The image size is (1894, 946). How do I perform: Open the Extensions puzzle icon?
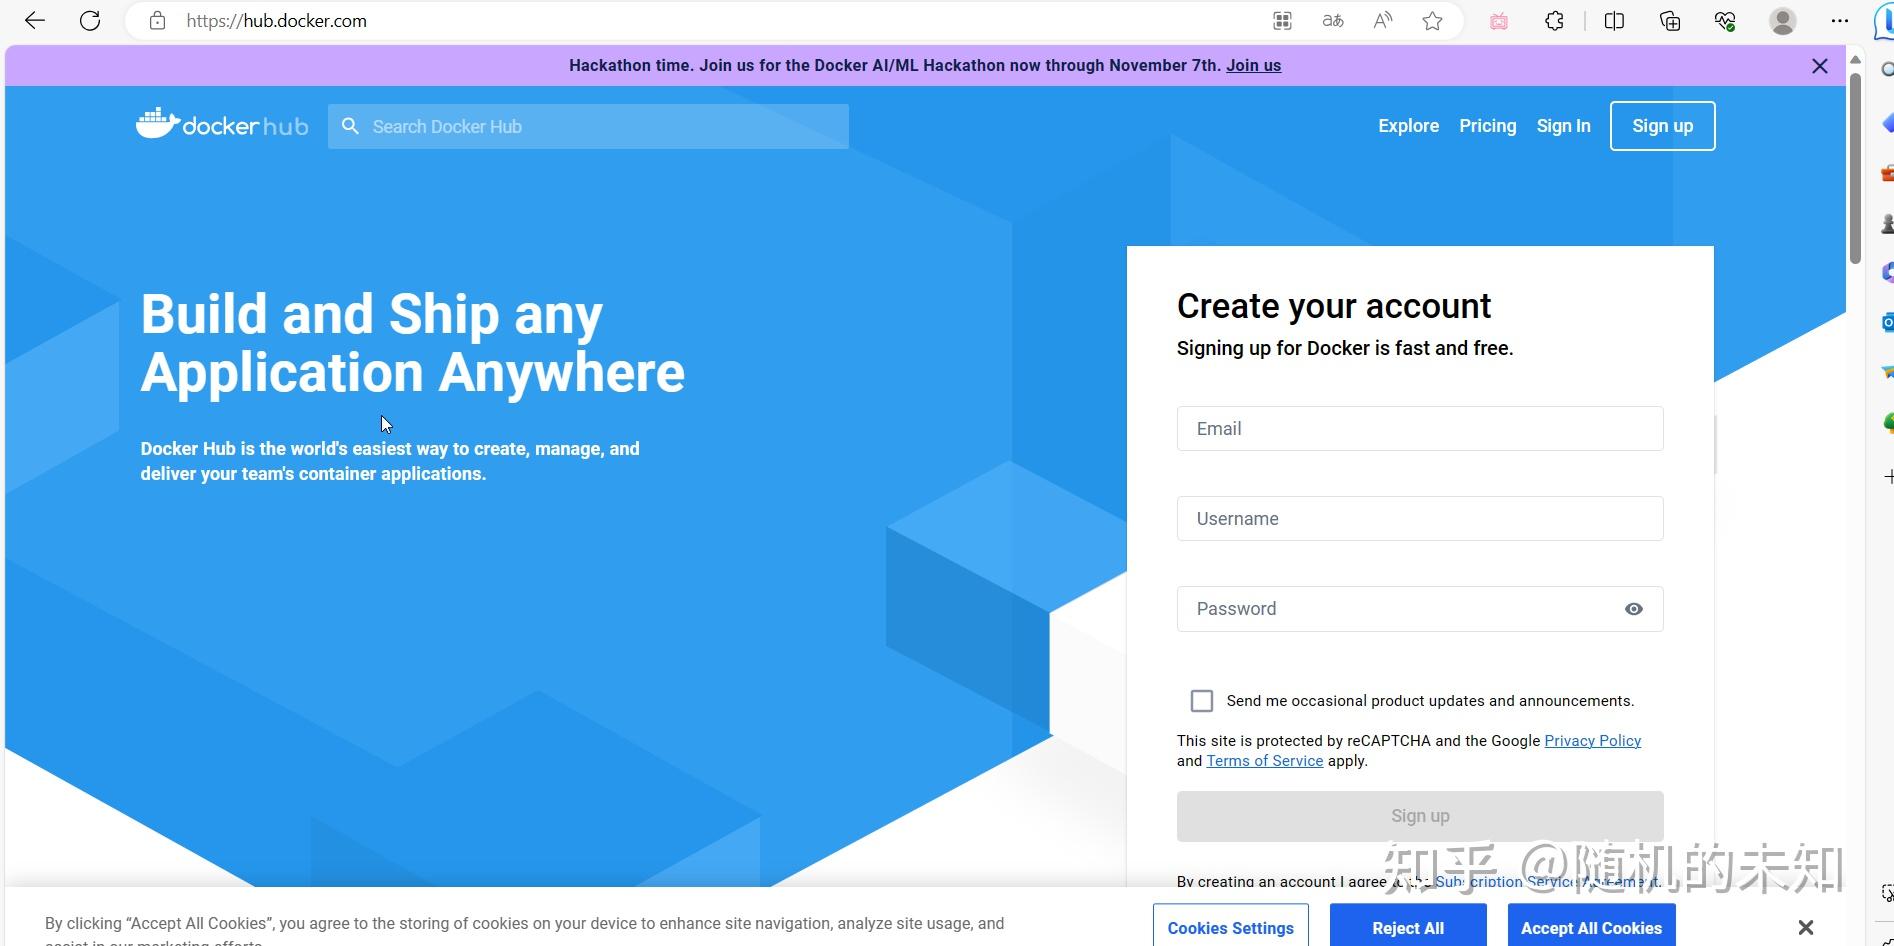(1553, 20)
